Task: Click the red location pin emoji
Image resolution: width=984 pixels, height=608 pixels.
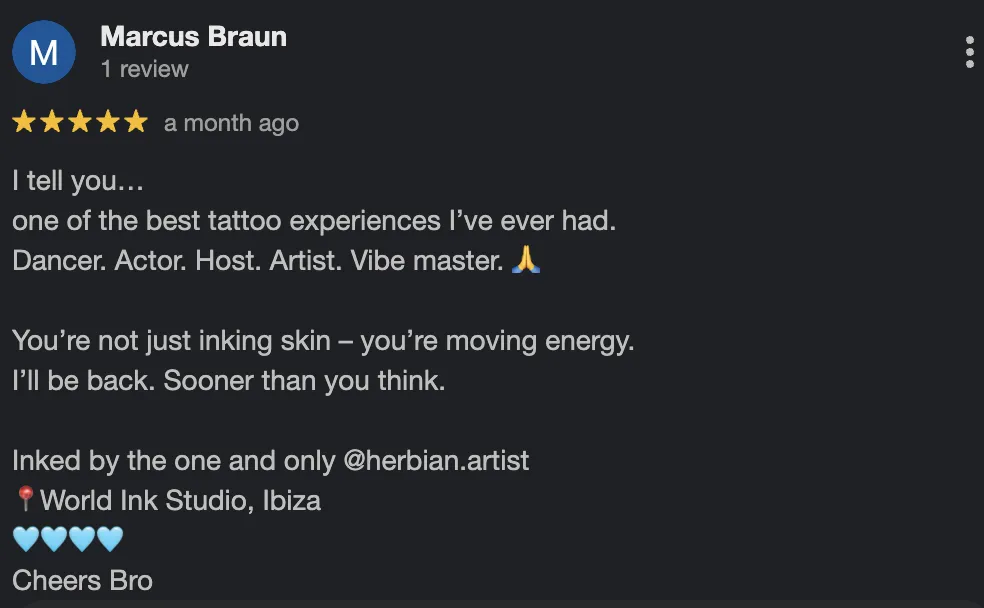Action: [25, 499]
